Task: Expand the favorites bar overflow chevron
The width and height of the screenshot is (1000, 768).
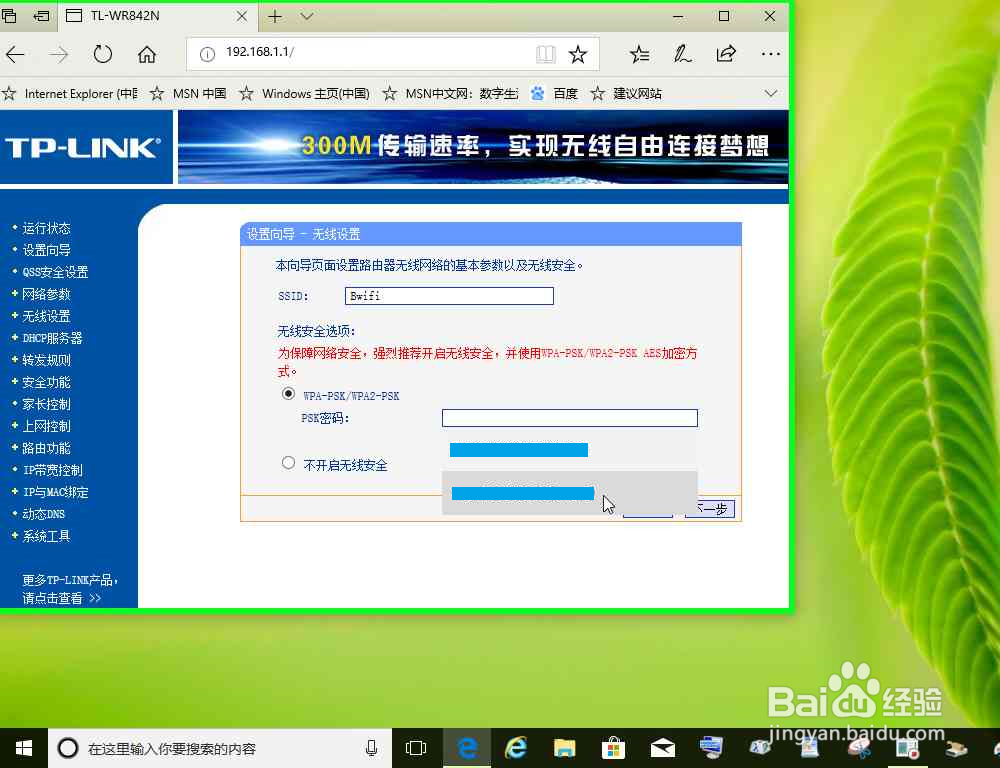Action: click(771, 93)
